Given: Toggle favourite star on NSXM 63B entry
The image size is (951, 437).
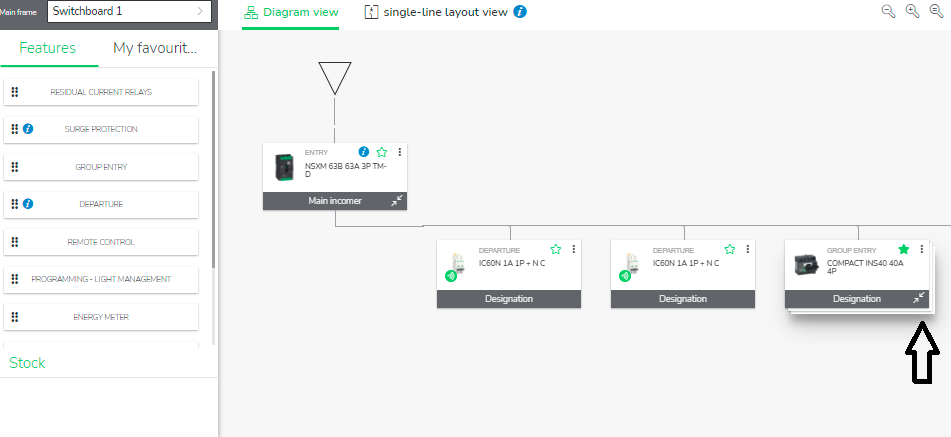Looking at the screenshot, I should [381, 152].
